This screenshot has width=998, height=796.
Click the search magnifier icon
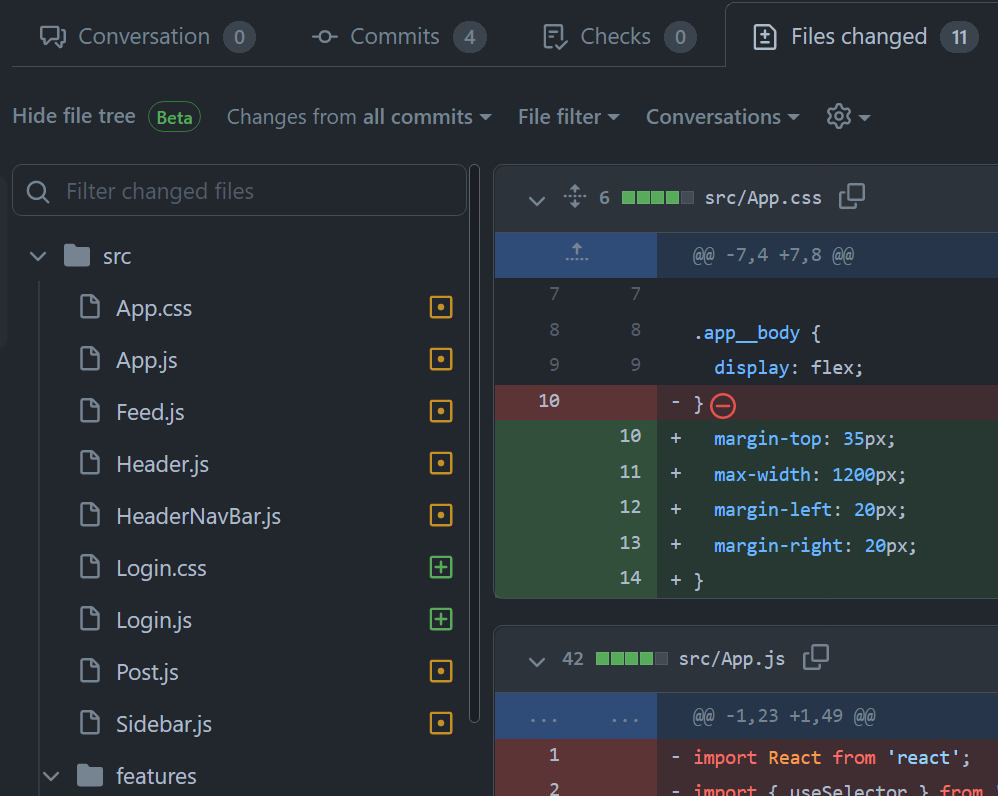(x=38, y=192)
